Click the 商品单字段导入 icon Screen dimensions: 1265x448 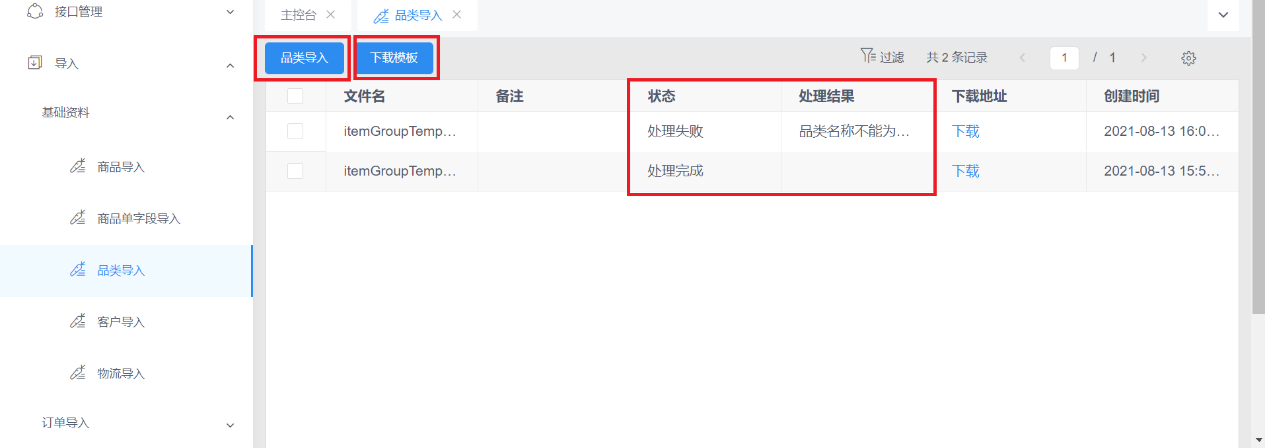[77, 217]
